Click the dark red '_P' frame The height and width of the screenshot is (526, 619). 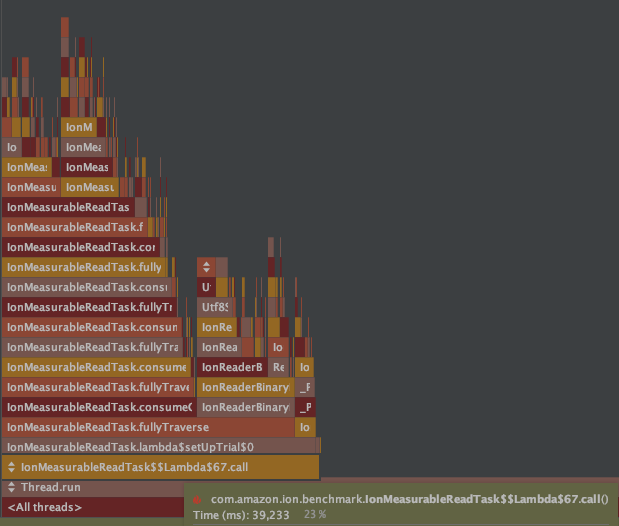[305, 407]
